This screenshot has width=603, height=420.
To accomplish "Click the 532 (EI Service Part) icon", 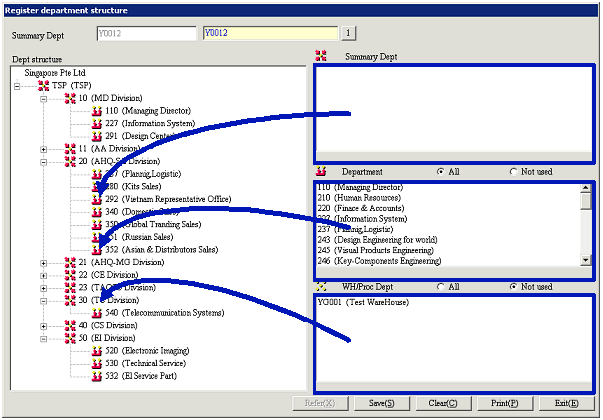I will click(x=96, y=376).
